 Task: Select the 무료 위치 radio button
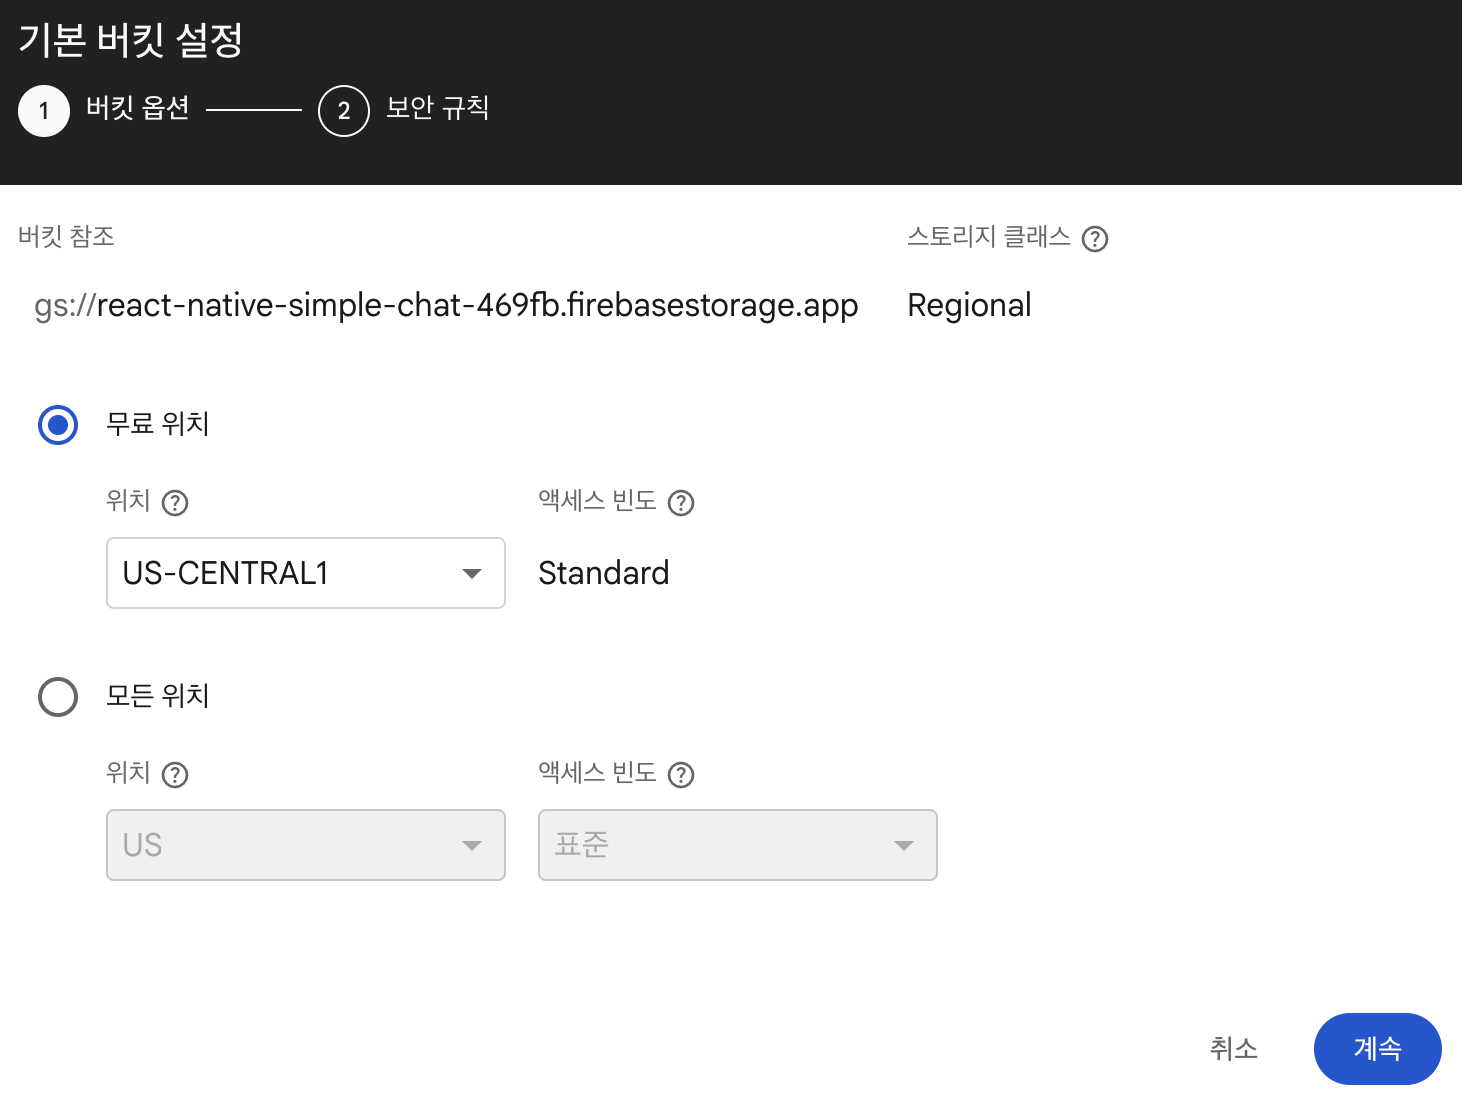(58, 425)
